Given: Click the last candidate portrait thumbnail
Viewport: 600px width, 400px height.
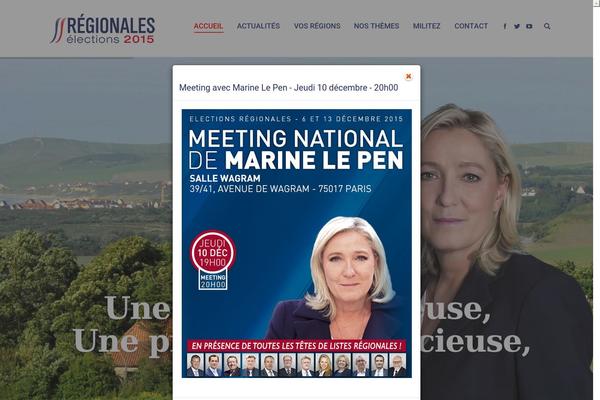Looking at the screenshot, I should click(398, 365).
